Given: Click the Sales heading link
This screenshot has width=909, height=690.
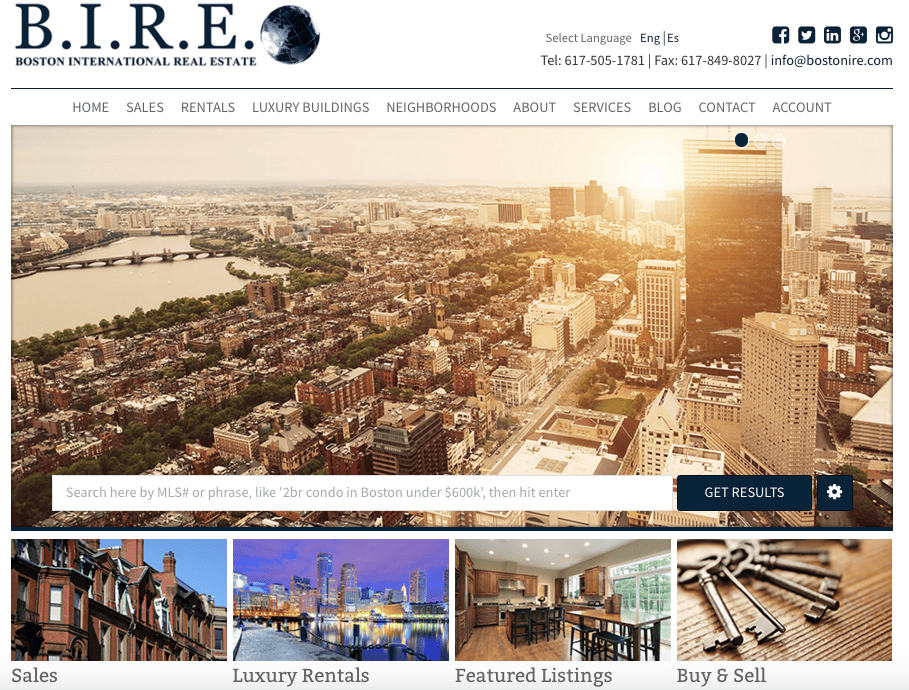Looking at the screenshot, I should (34, 676).
